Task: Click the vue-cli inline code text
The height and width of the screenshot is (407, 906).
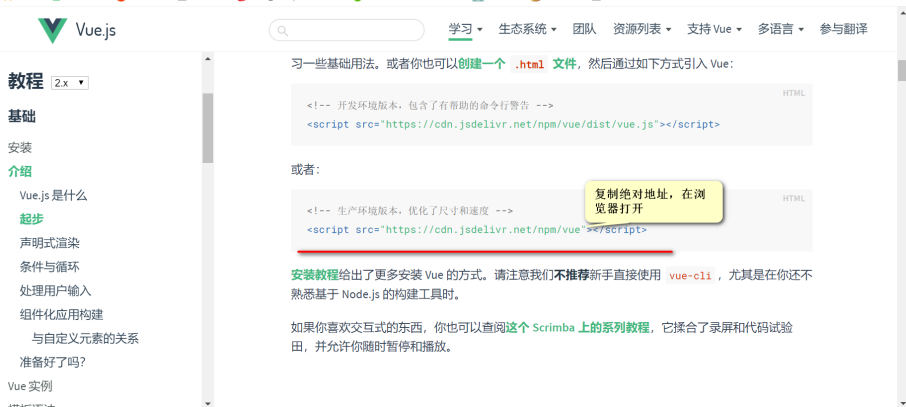Action: (690, 276)
